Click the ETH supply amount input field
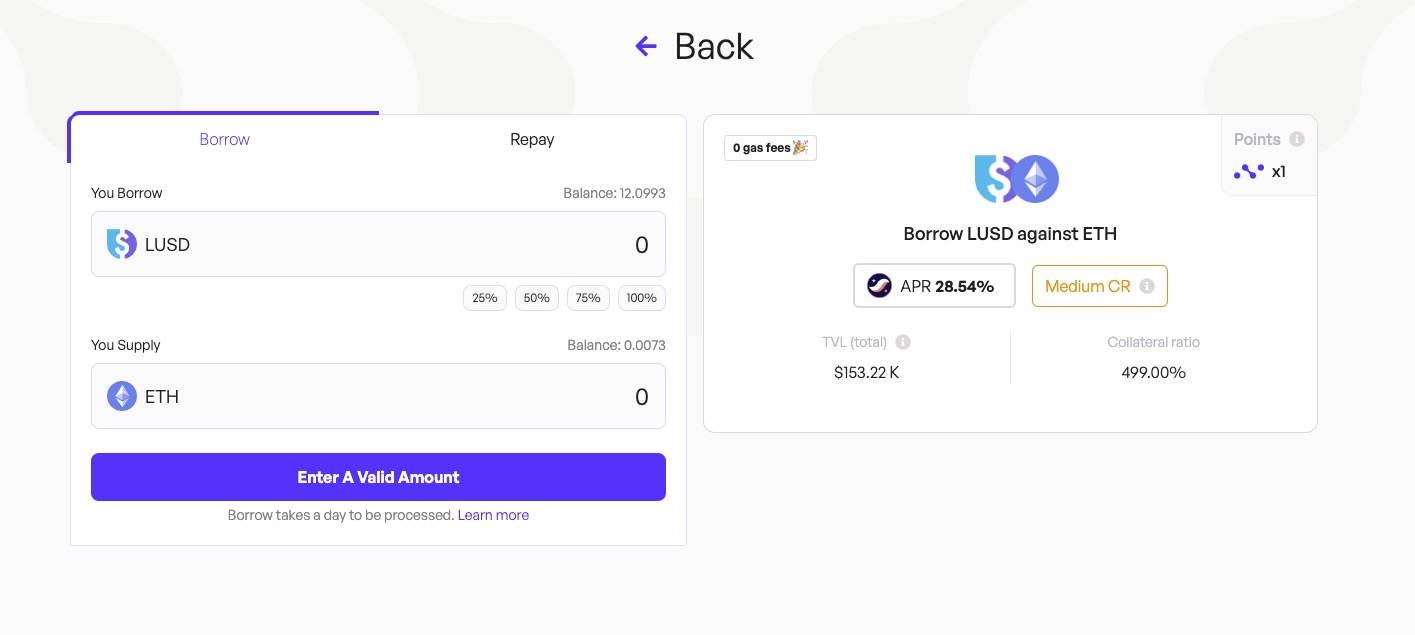Viewport: 1415px width, 635px height. [450, 397]
